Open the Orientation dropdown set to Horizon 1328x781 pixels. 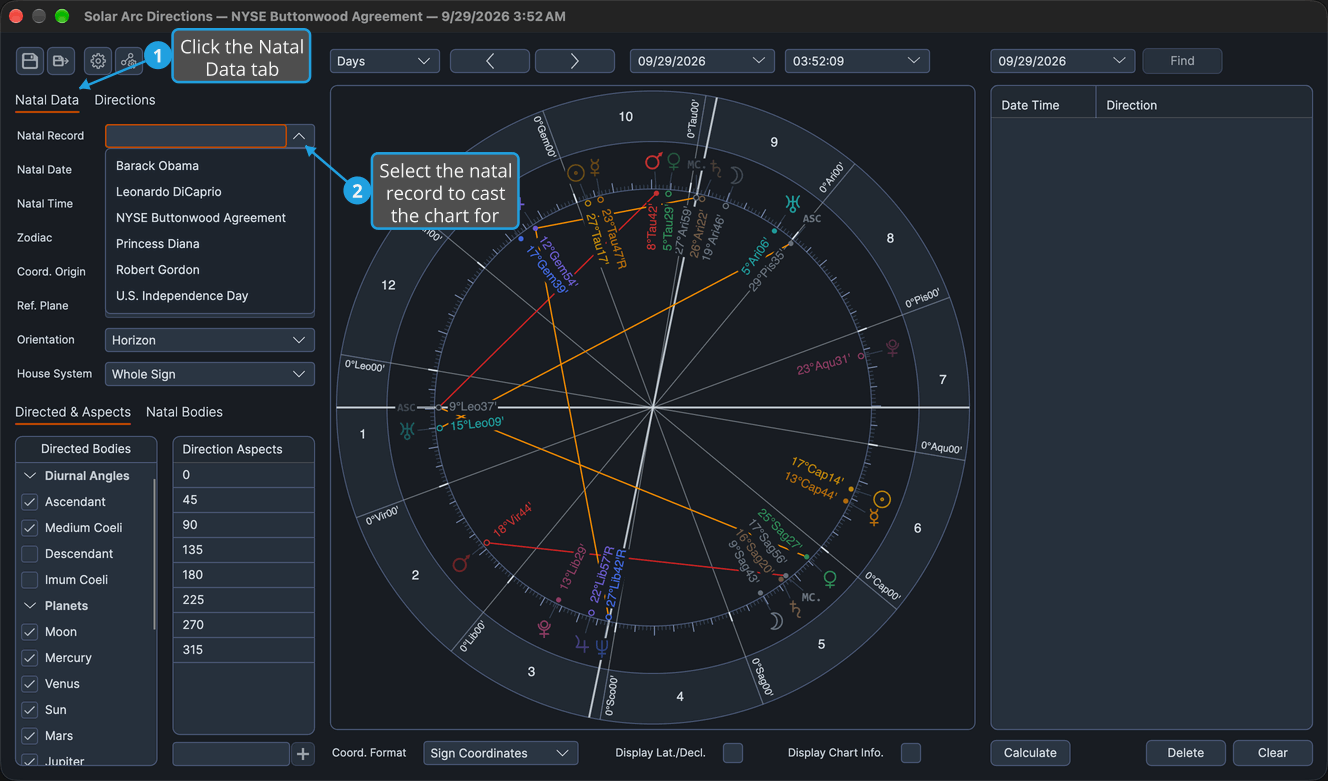[210, 340]
